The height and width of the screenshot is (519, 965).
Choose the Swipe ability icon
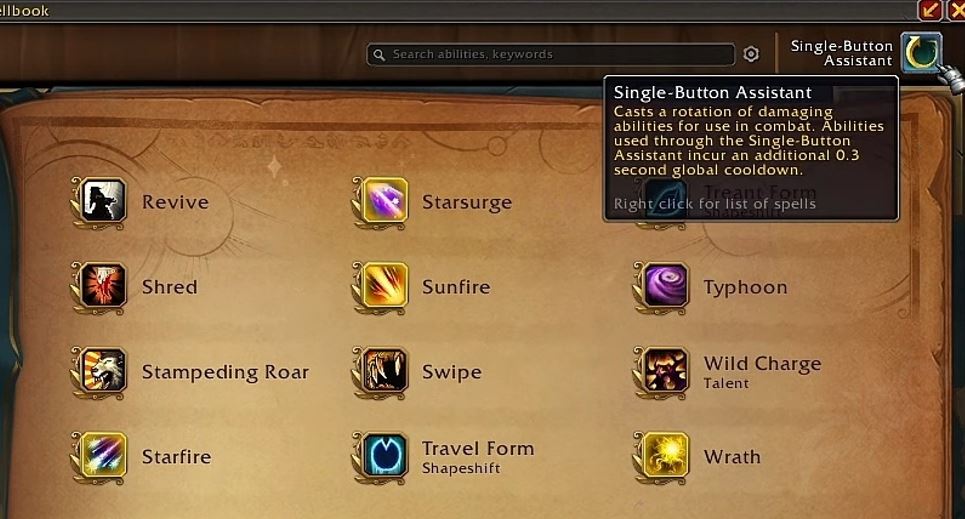click(385, 371)
